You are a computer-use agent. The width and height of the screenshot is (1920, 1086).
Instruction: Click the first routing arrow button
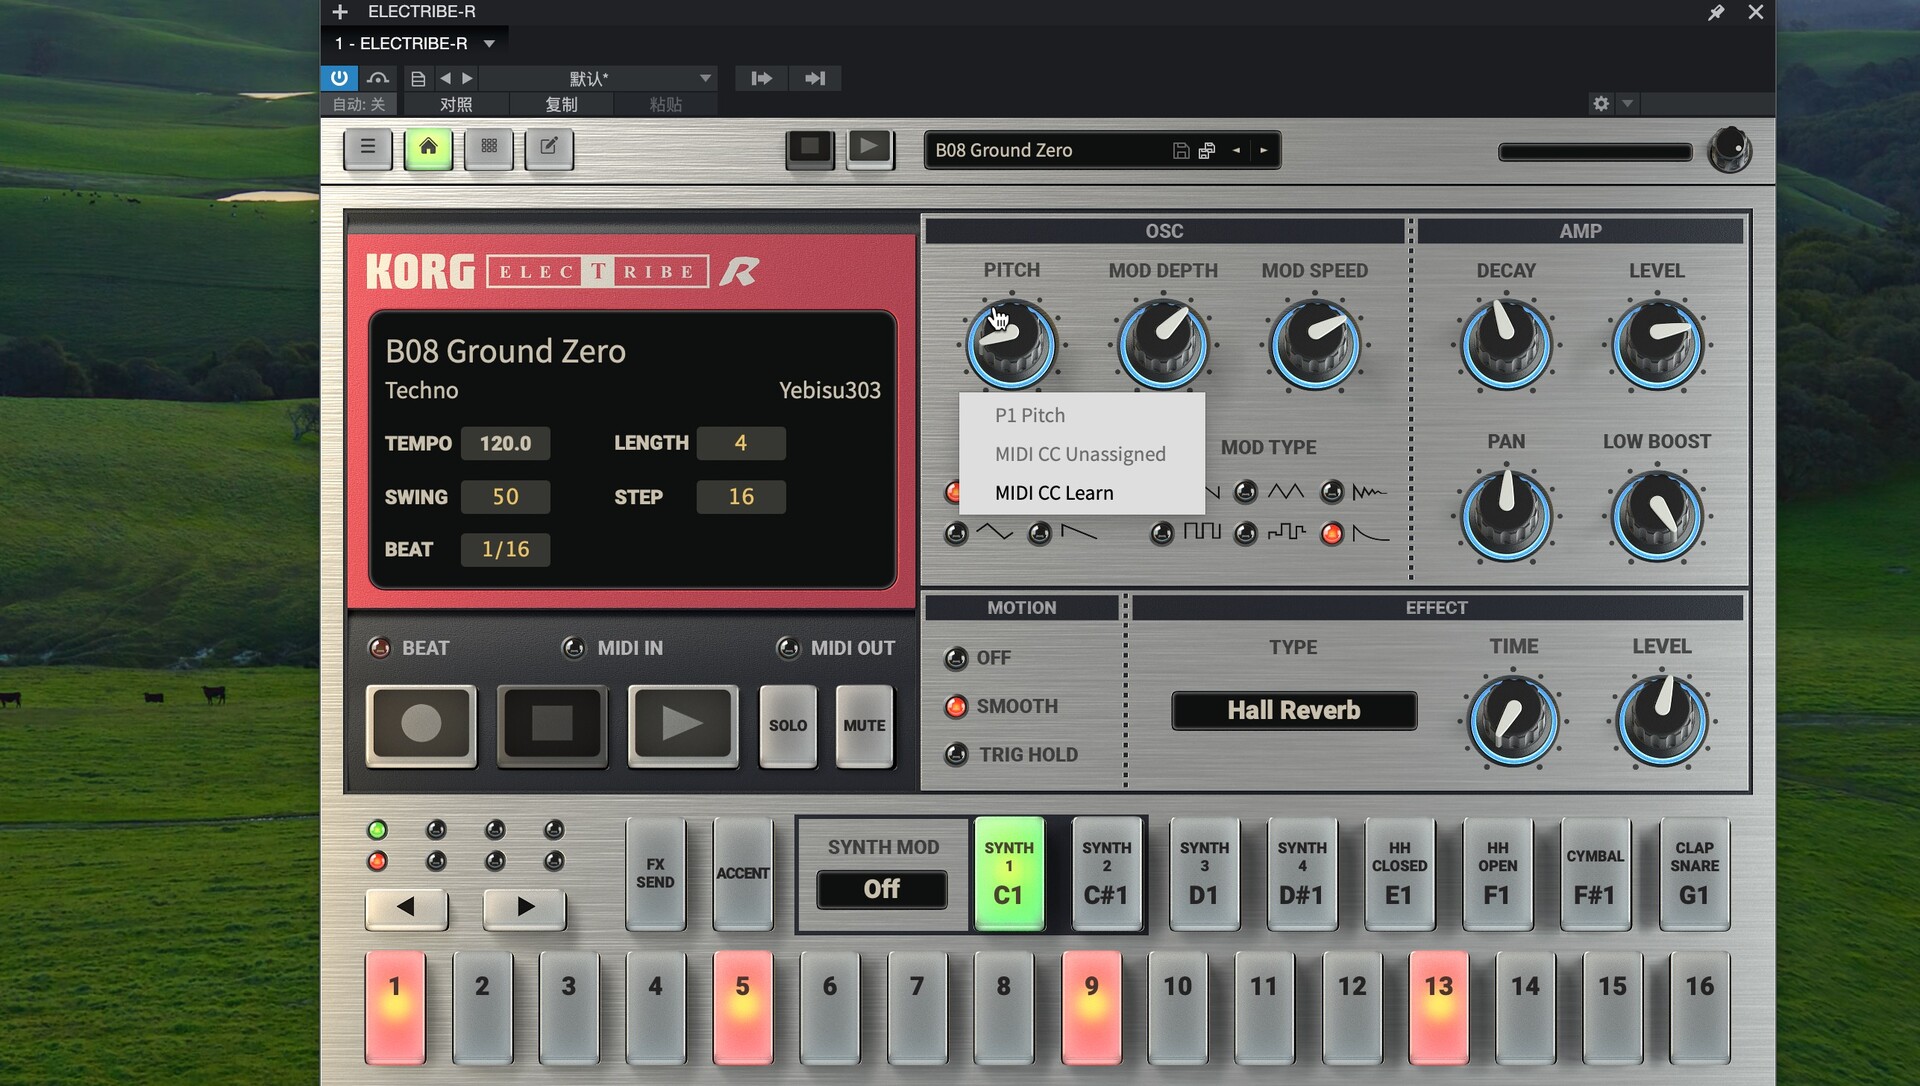(x=762, y=78)
